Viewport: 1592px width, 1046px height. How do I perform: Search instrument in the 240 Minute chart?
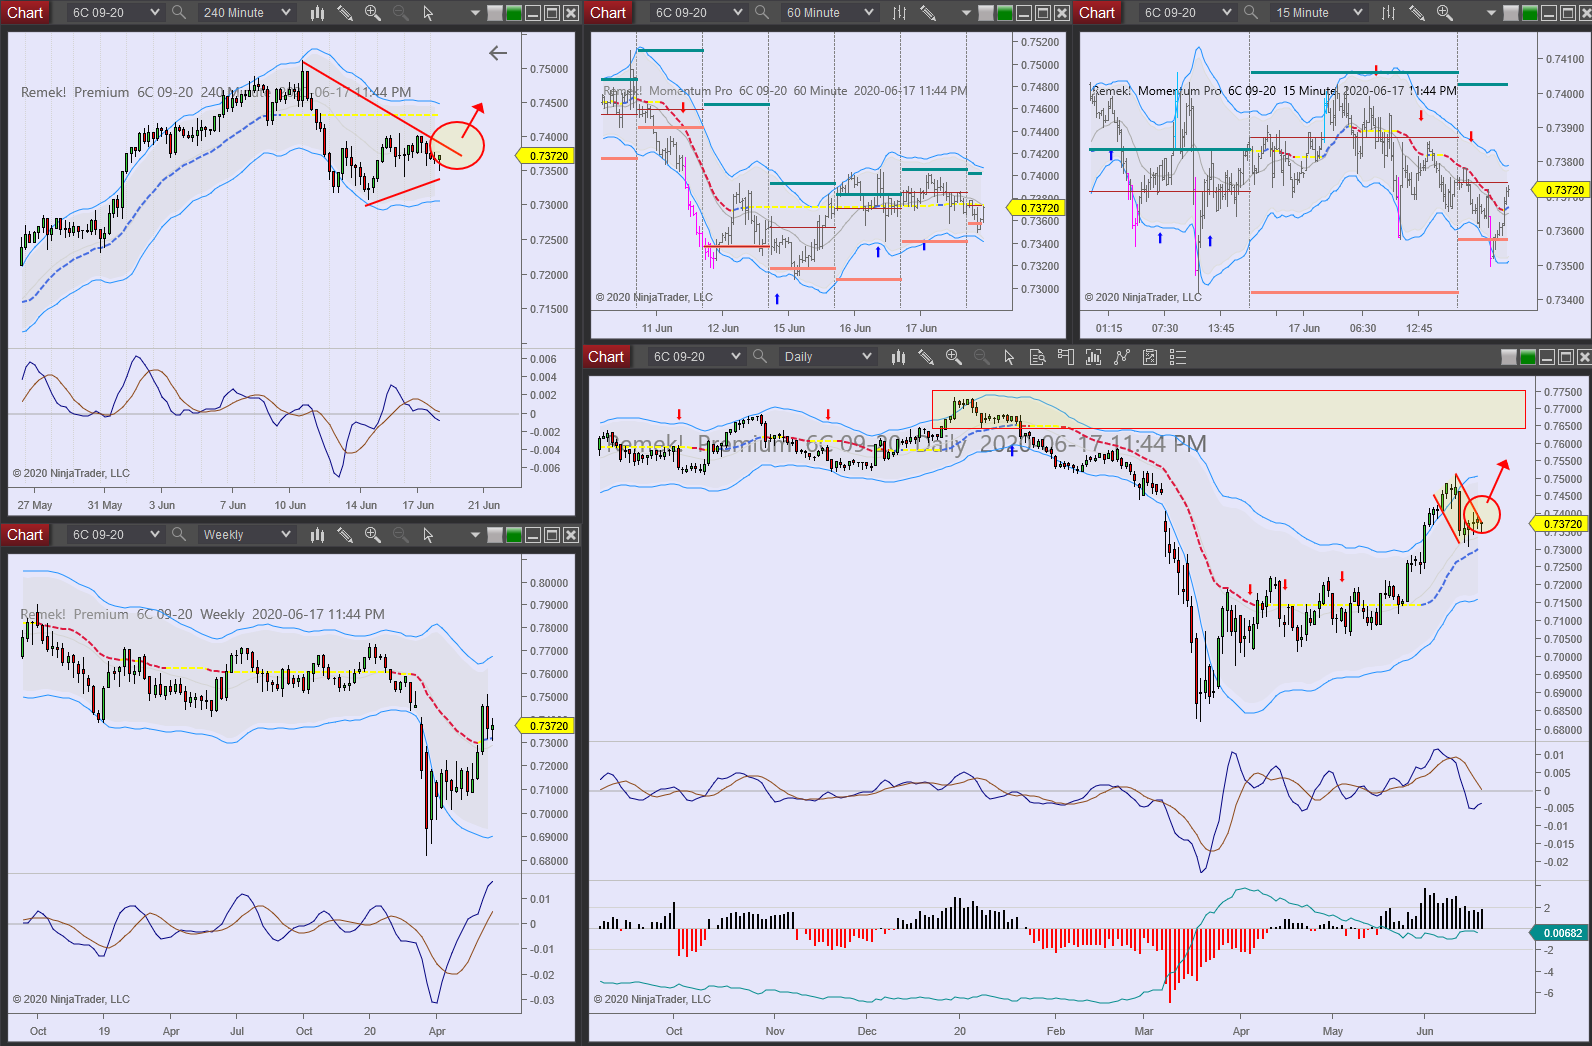pos(179,13)
